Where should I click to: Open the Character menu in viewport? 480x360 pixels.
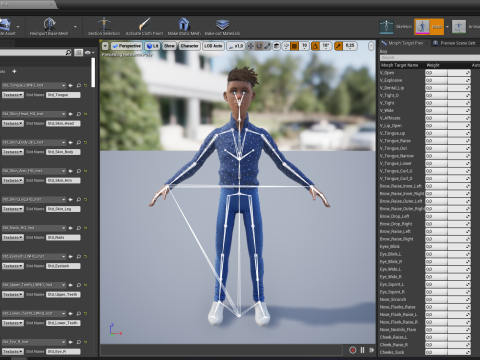[x=189, y=46]
